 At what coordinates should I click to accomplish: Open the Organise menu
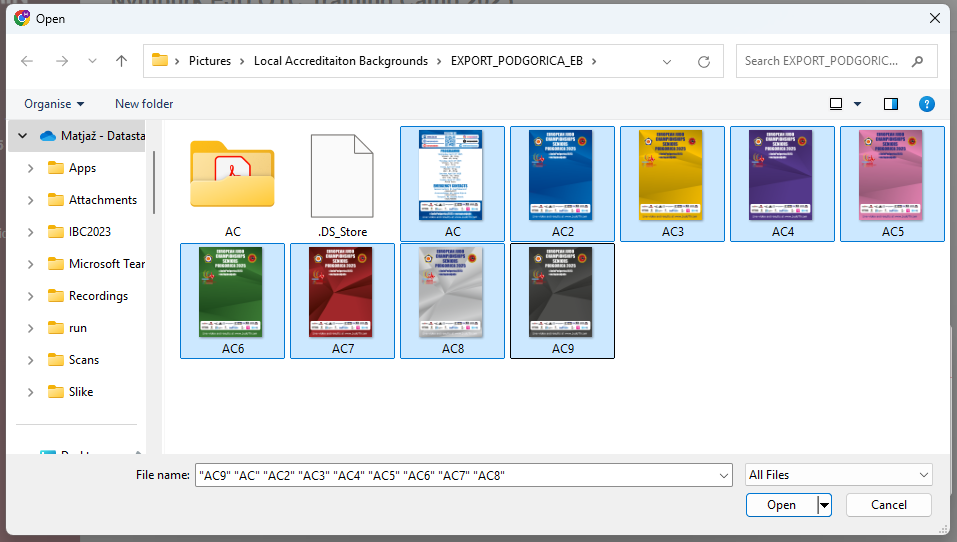click(x=54, y=104)
